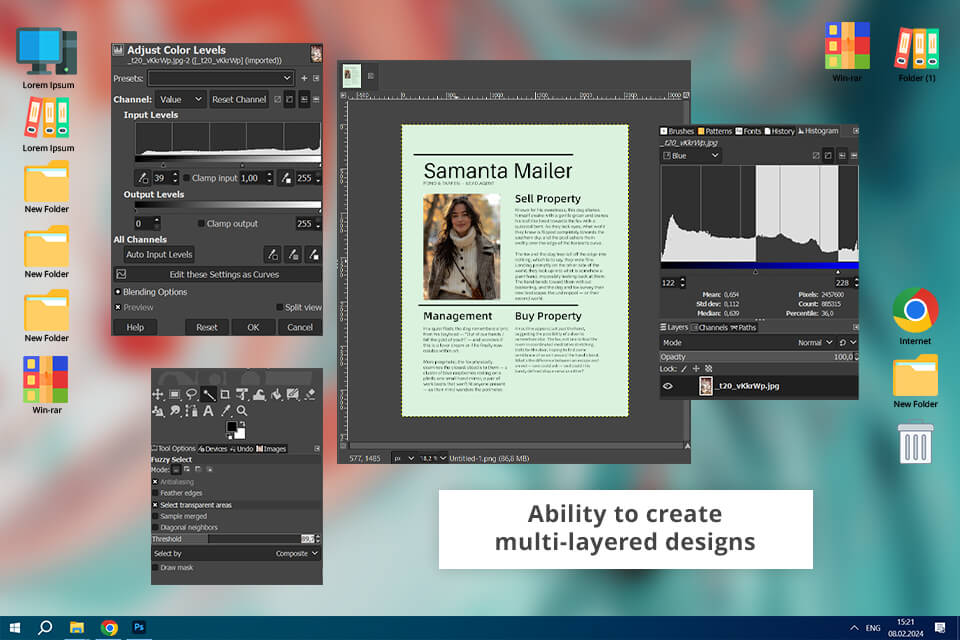This screenshot has height=640, width=960.
Task: Open the Channel Value dropdown
Action: 180,100
